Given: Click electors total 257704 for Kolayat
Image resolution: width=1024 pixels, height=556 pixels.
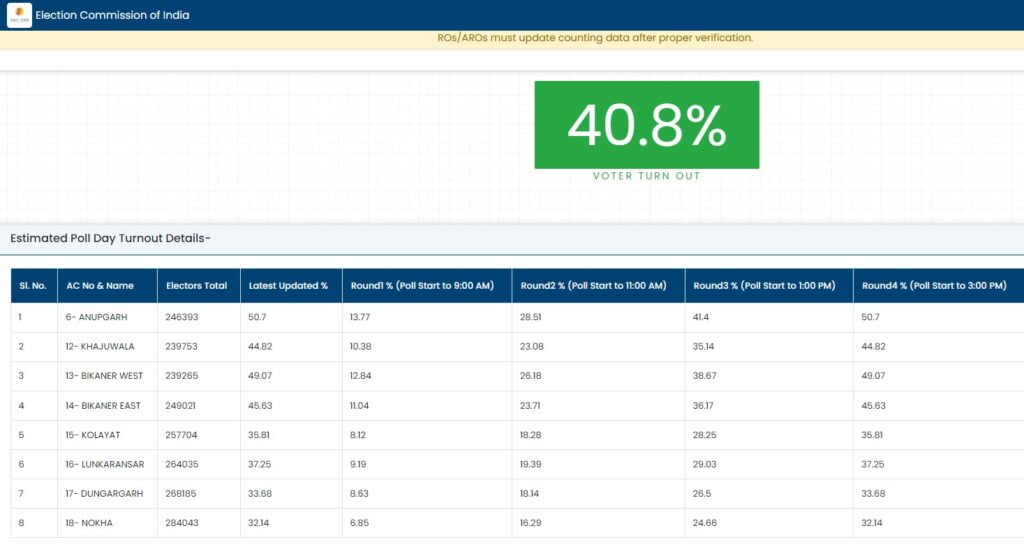Looking at the screenshot, I should [x=181, y=435].
